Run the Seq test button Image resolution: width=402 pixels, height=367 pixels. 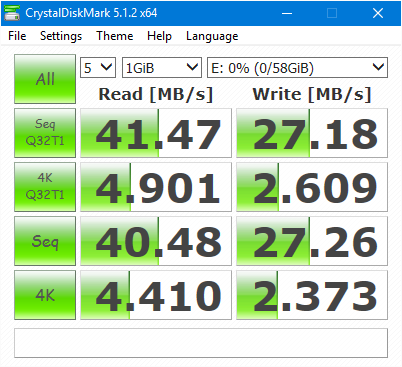45,241
